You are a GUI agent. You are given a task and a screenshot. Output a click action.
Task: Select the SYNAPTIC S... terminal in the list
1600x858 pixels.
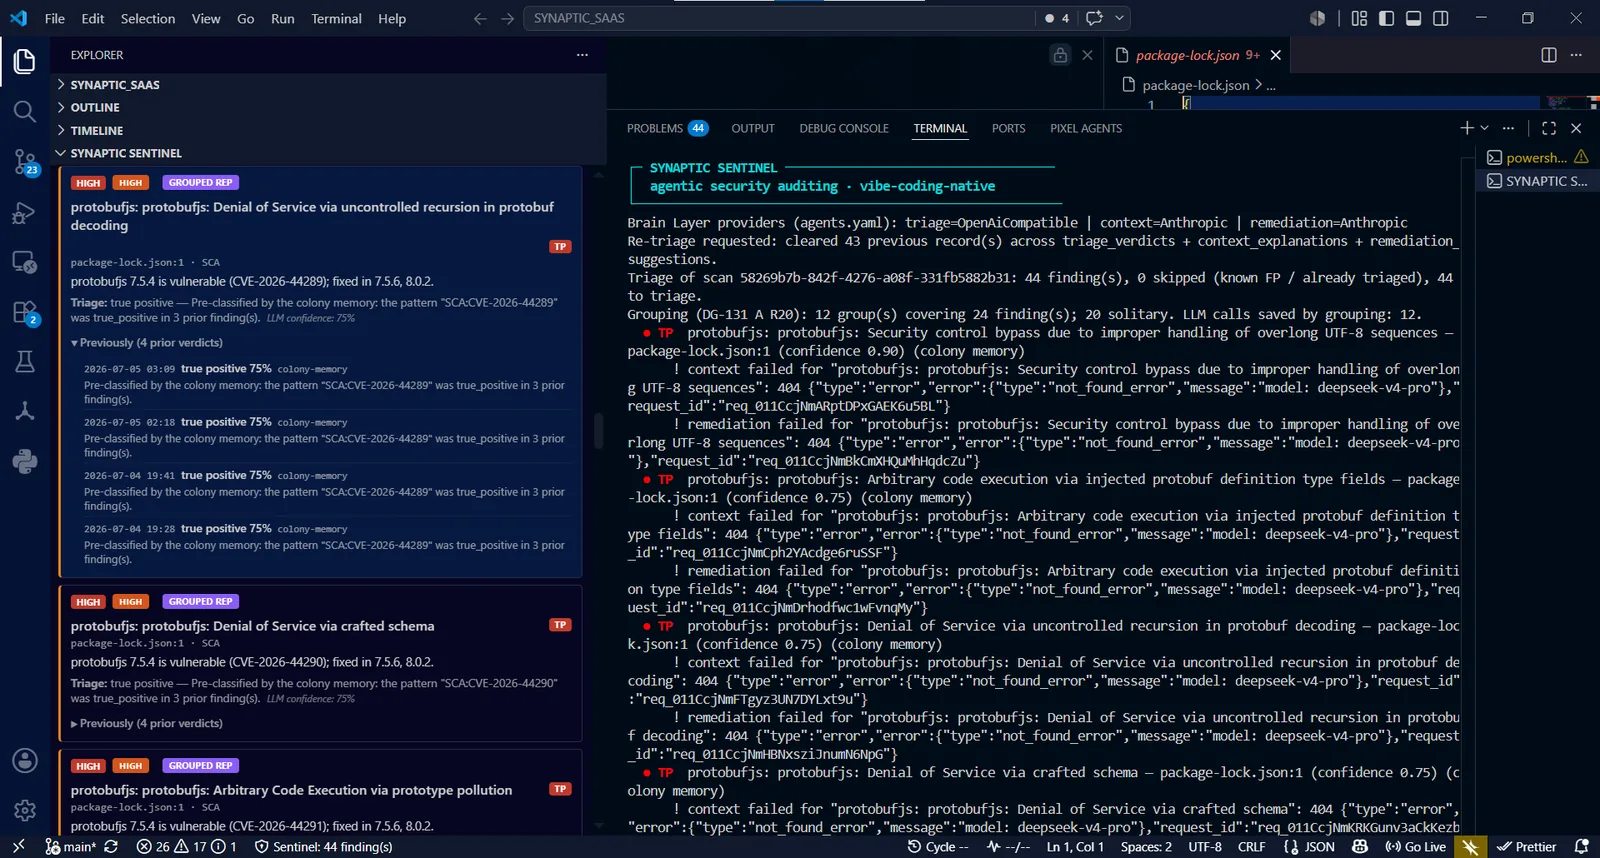click(1537, 181)
